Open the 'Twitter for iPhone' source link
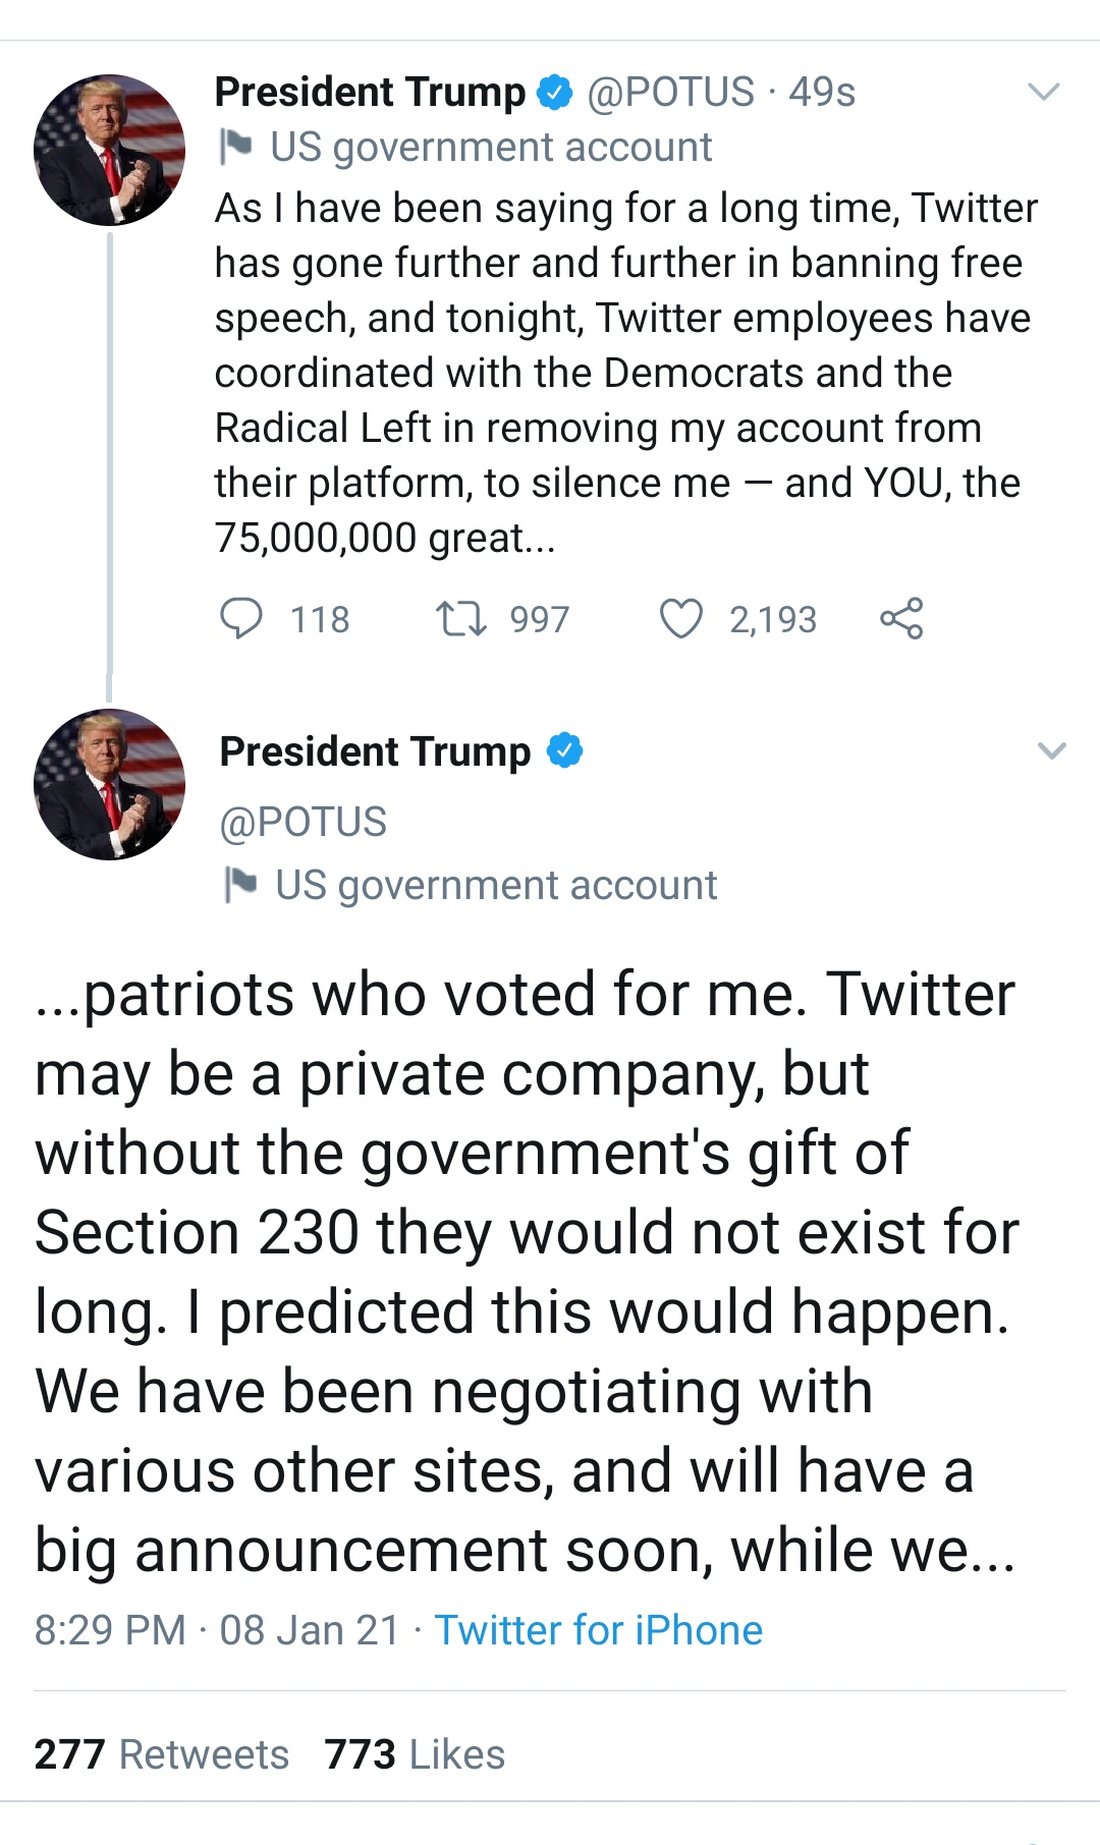Image resolution: width=1100 pixels, height=1845 pixels. click(x=598, y=1631)
